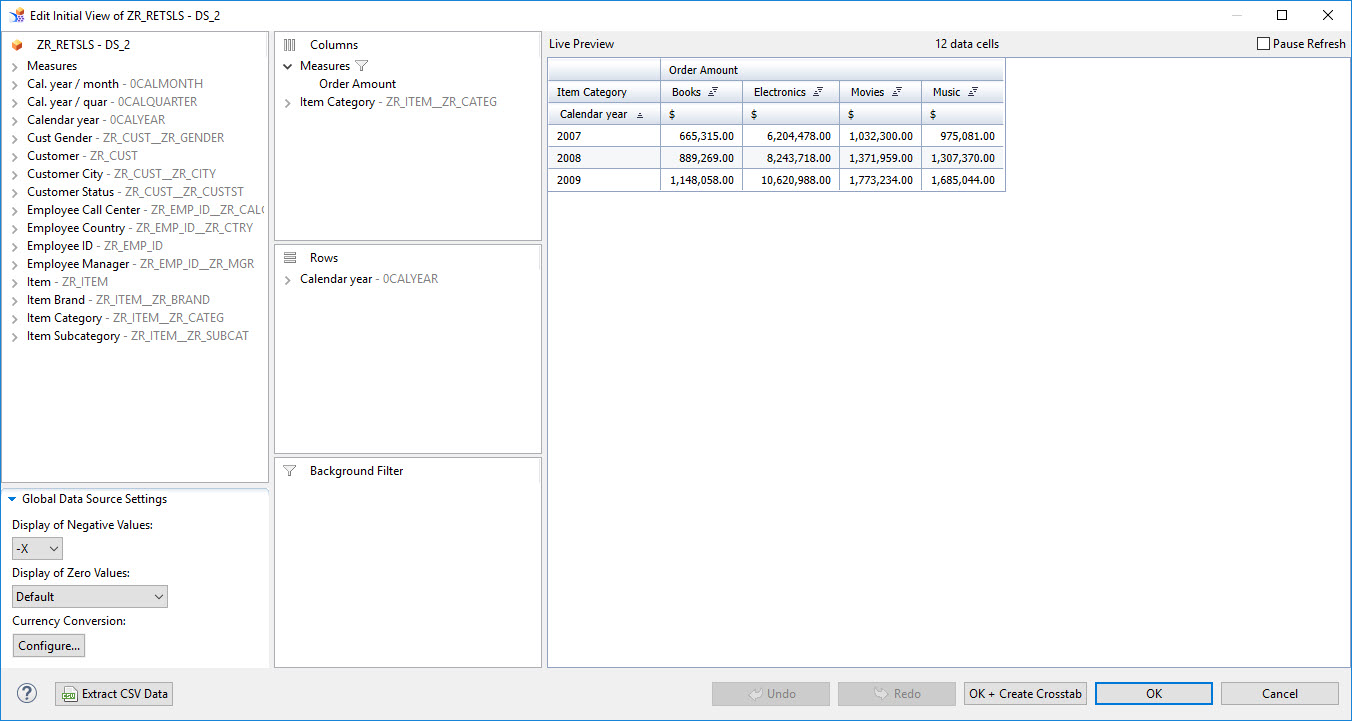
Task: Click sort icon next to Electronics column
Action: (818, 92)
